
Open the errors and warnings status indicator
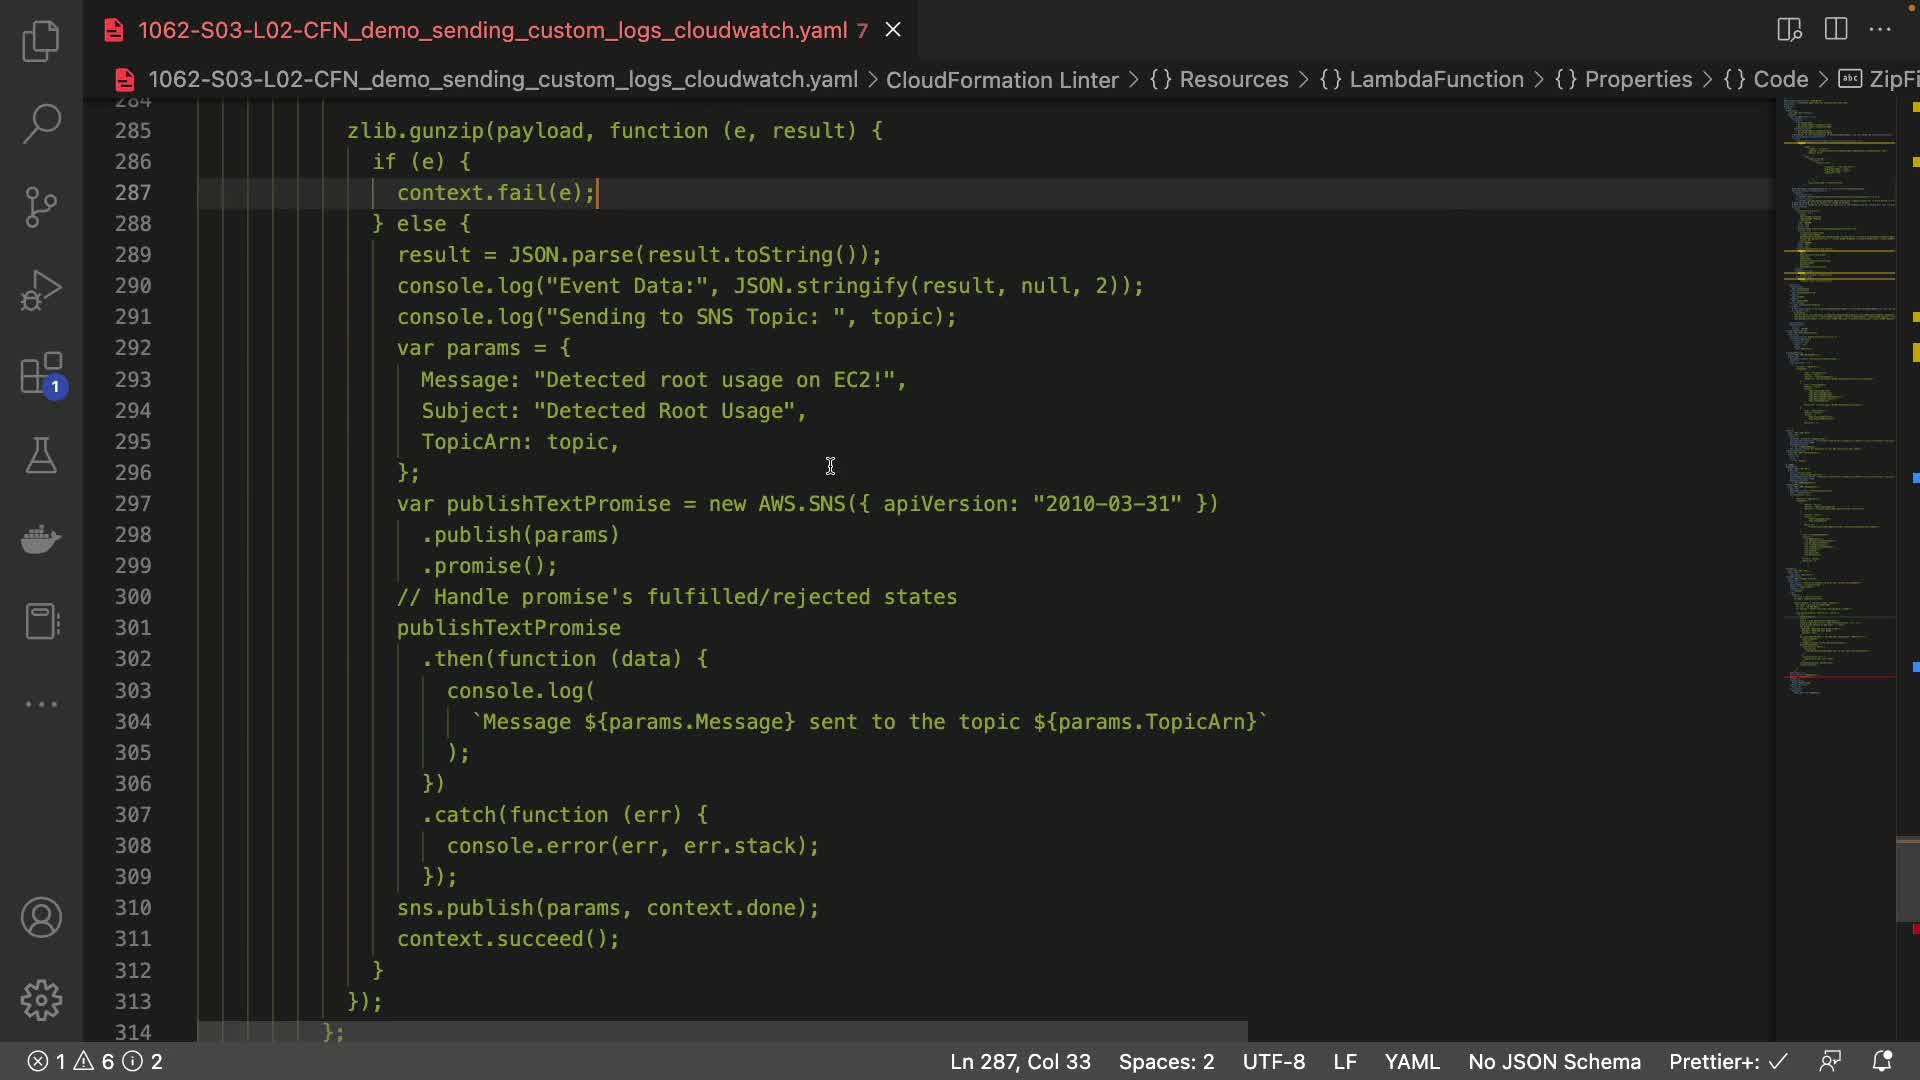[x=94, y=1061]
